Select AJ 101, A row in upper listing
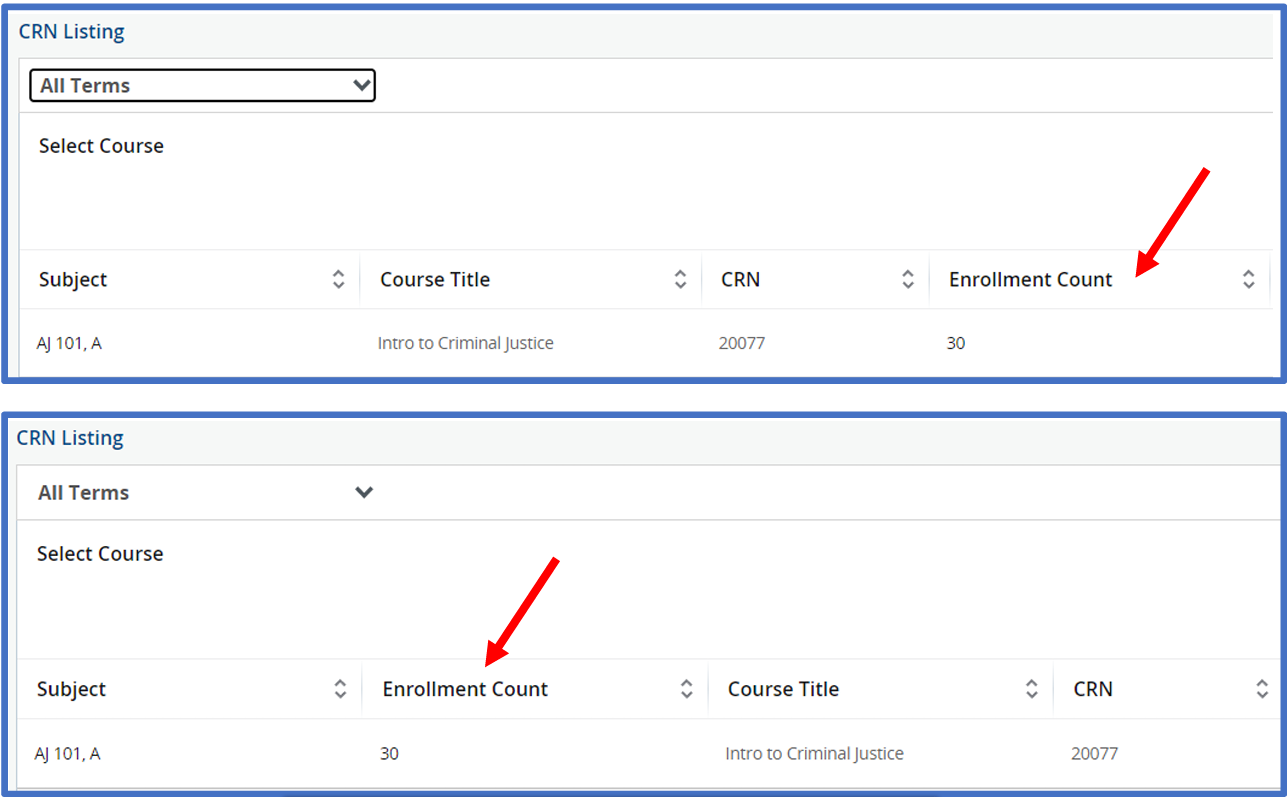Viewport: 1287px width, 797px height. [x=69, y=344]
